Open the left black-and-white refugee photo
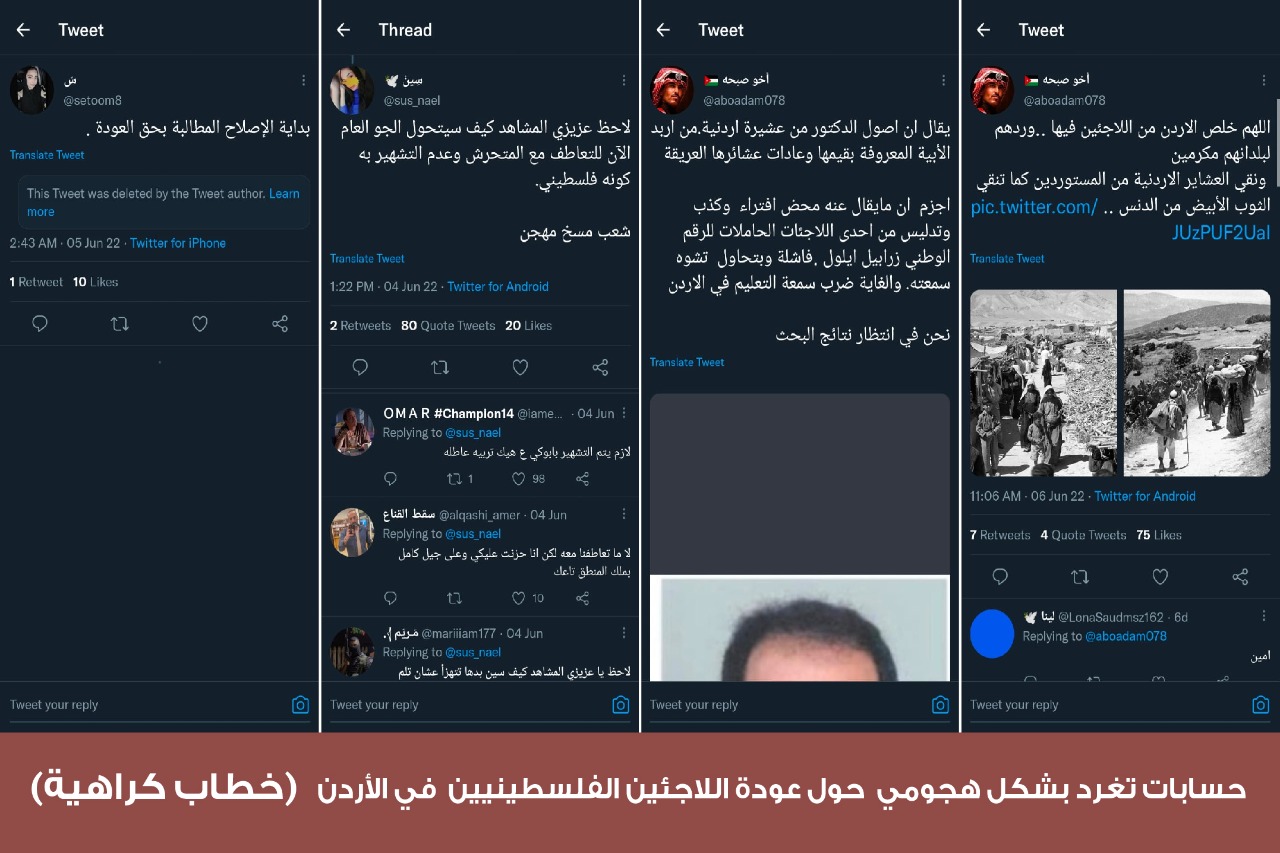 (1043, 383)
